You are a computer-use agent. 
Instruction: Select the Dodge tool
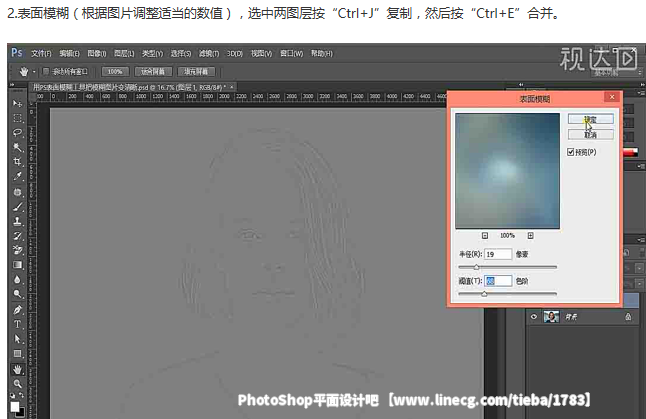pos(17,294)
